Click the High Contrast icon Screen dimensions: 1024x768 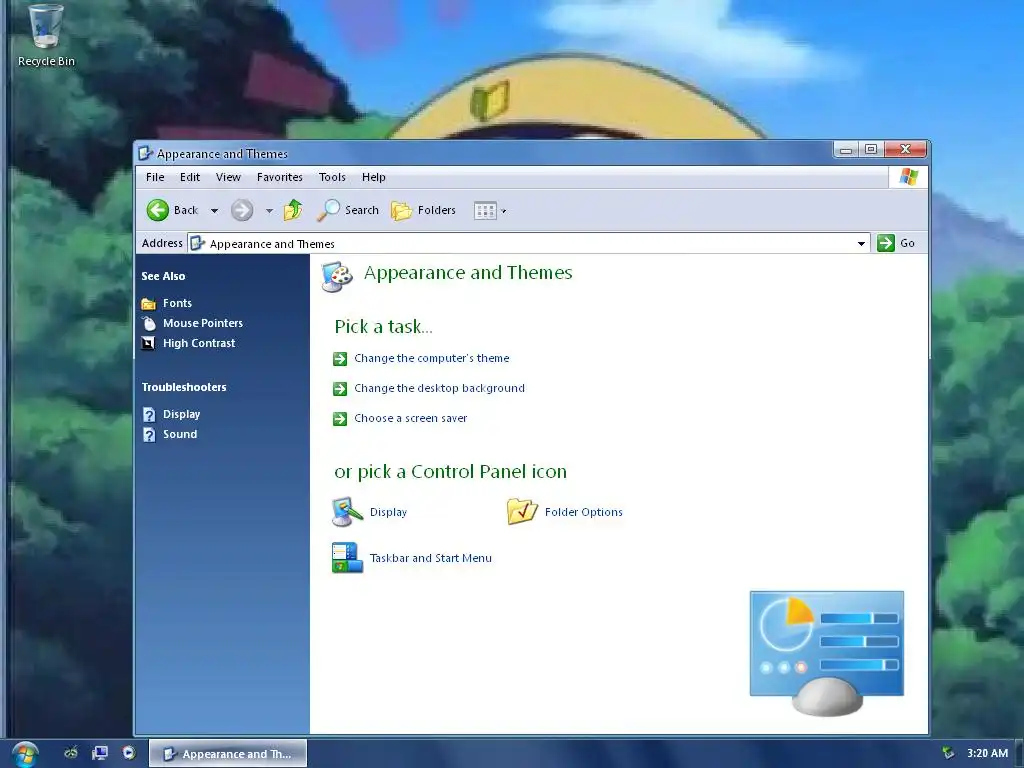149,344
